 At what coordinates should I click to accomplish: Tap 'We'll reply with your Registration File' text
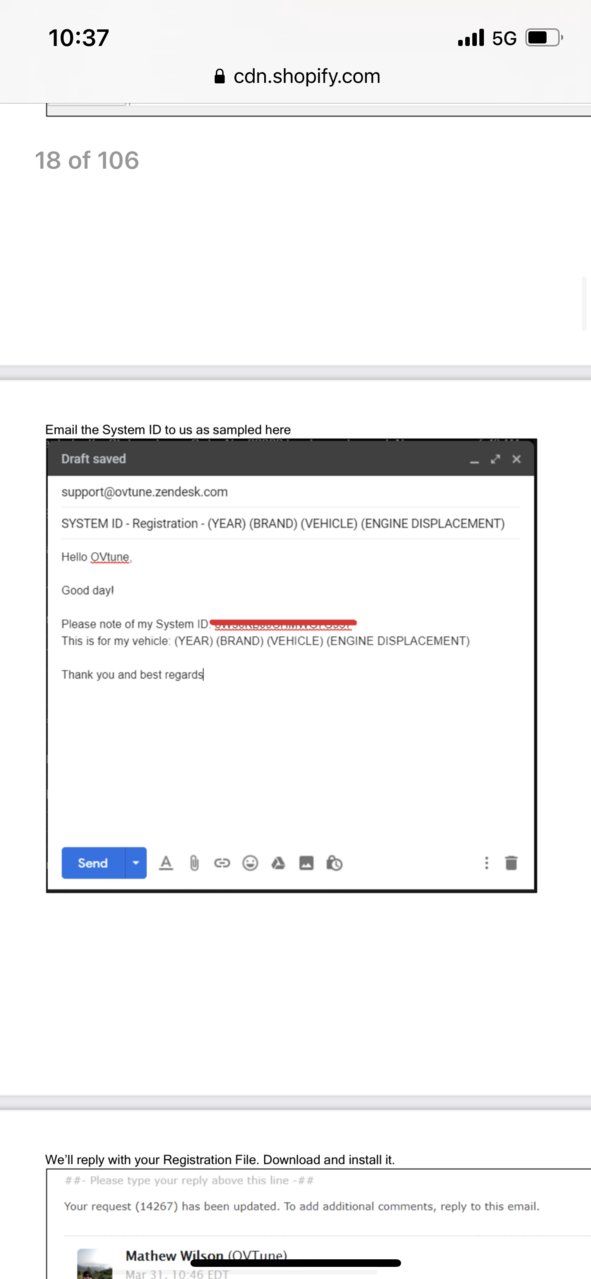(x=220, y=1160)
